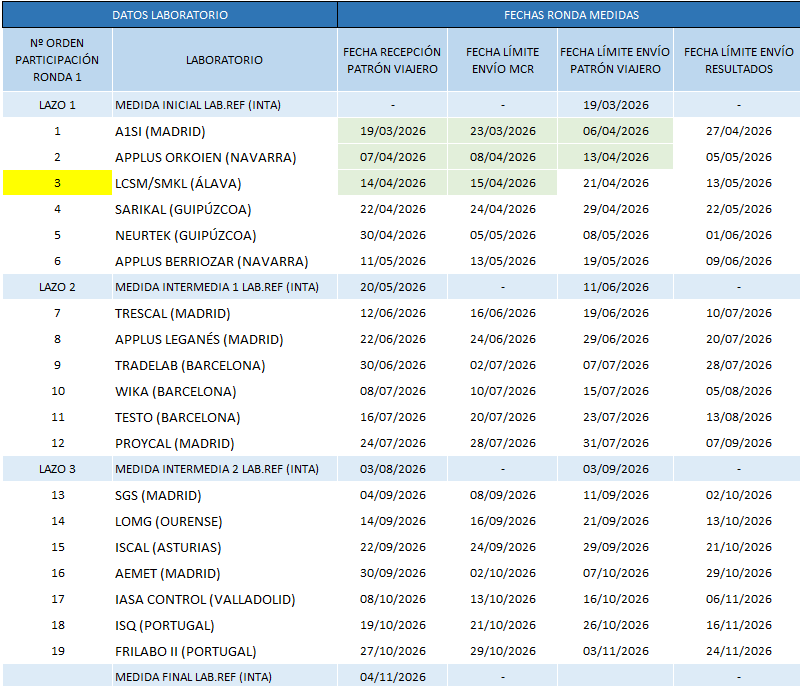
Task: Select the LAZO 2 row label
Action: 57,287
